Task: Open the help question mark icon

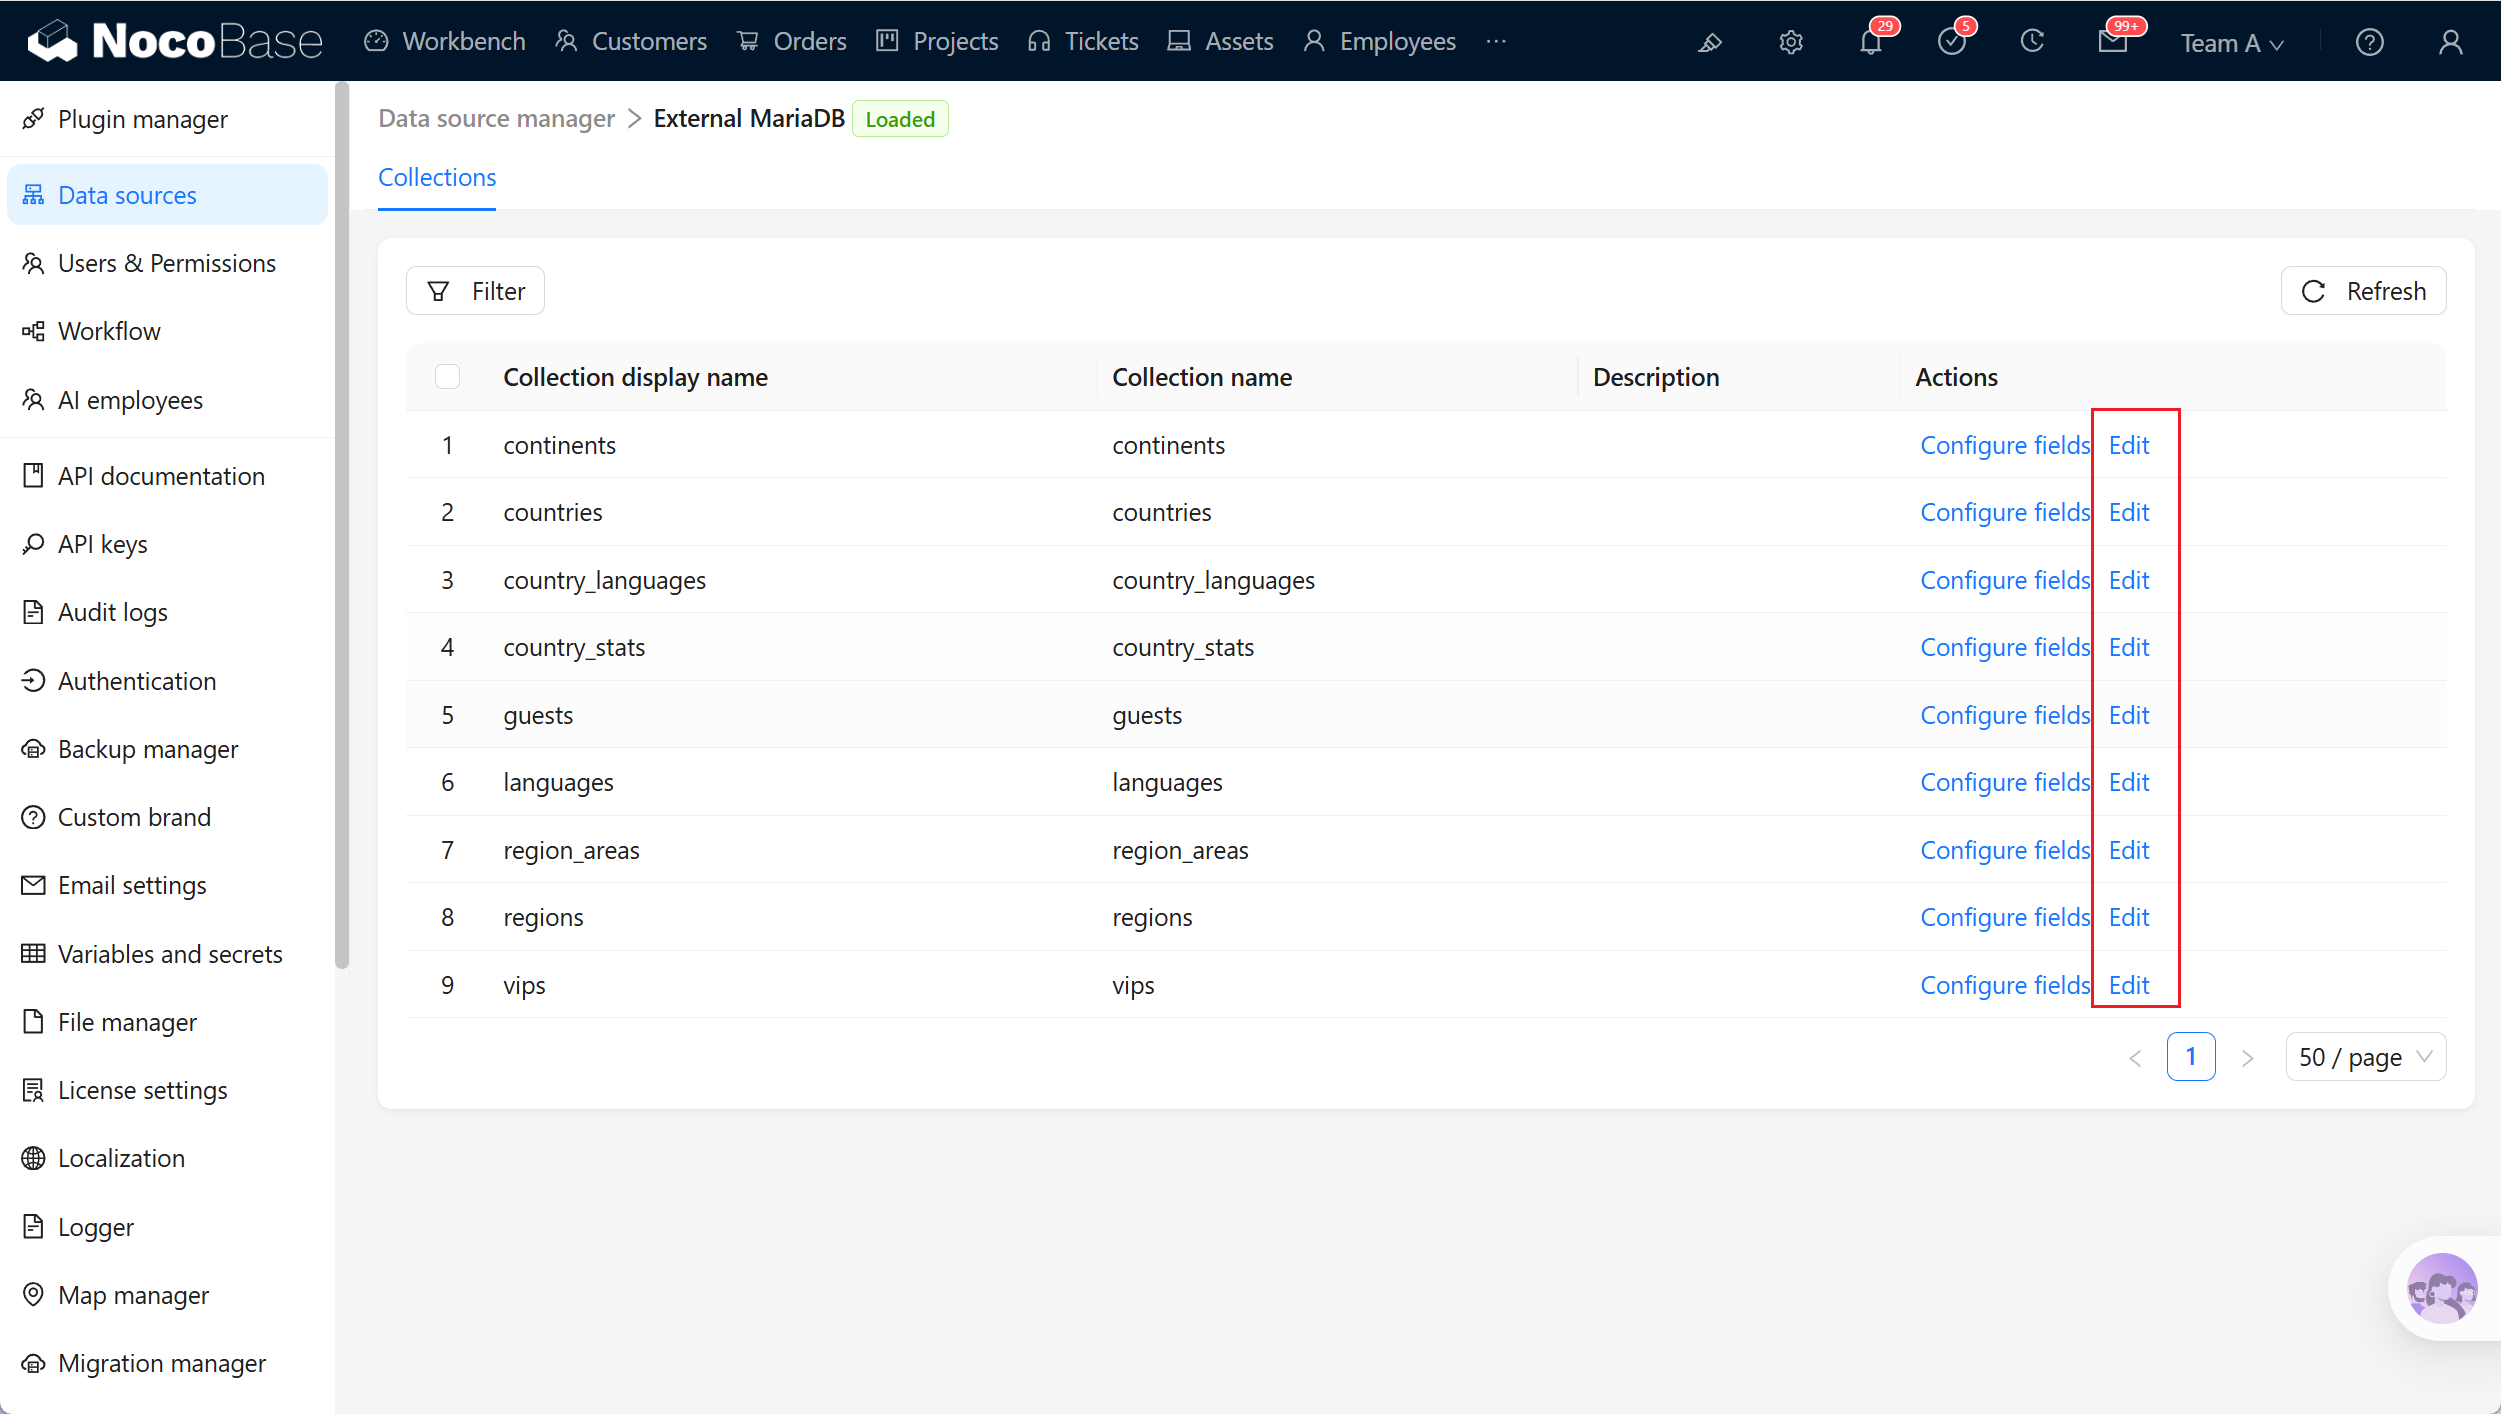Action: coord(2370,42)
